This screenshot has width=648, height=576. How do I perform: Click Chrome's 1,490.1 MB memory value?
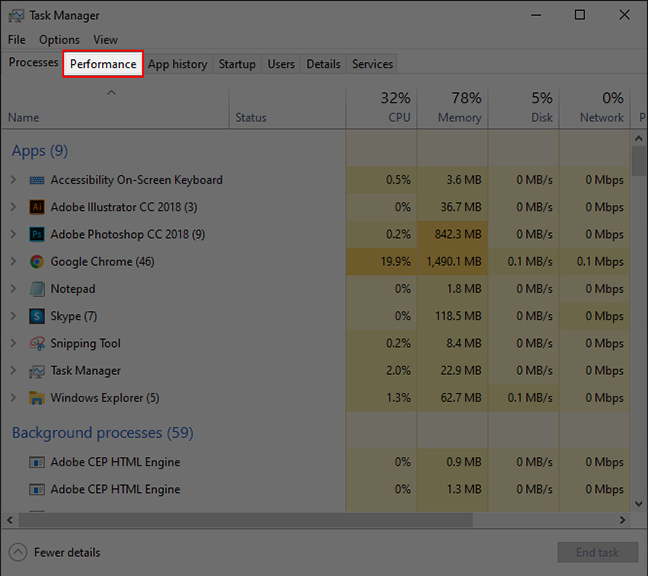[x=454, y=262]
